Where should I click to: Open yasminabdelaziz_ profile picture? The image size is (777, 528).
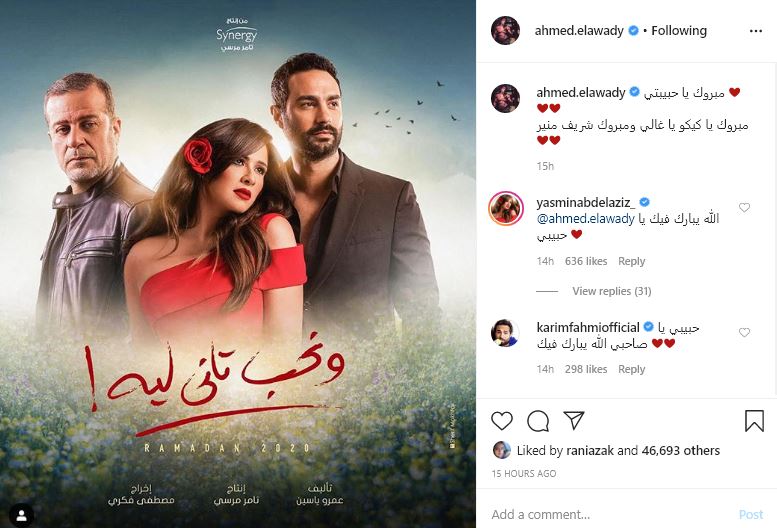click(505, 208)
